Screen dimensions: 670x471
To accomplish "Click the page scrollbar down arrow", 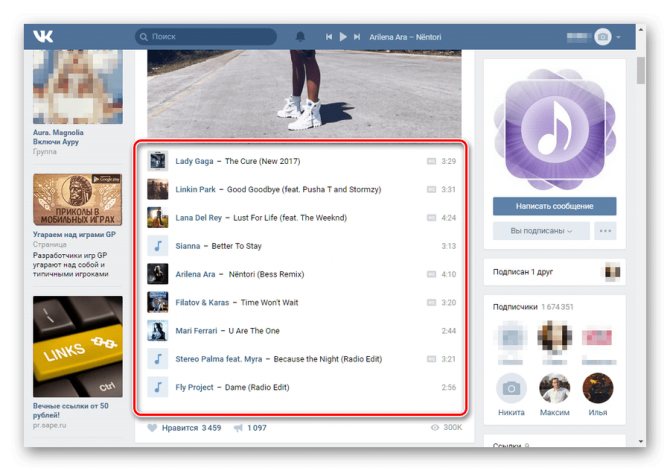I will [641, 441].
